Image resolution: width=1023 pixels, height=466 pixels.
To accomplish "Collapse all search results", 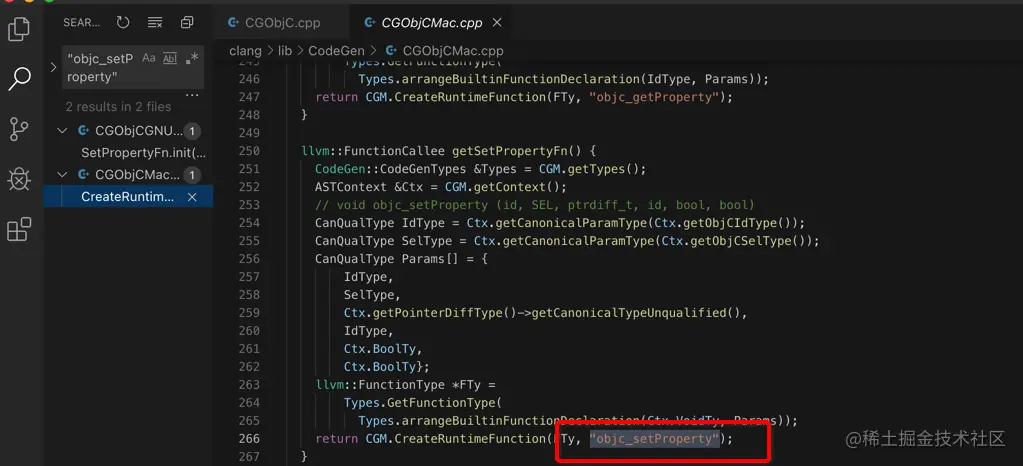I will [x=187, y=23].
